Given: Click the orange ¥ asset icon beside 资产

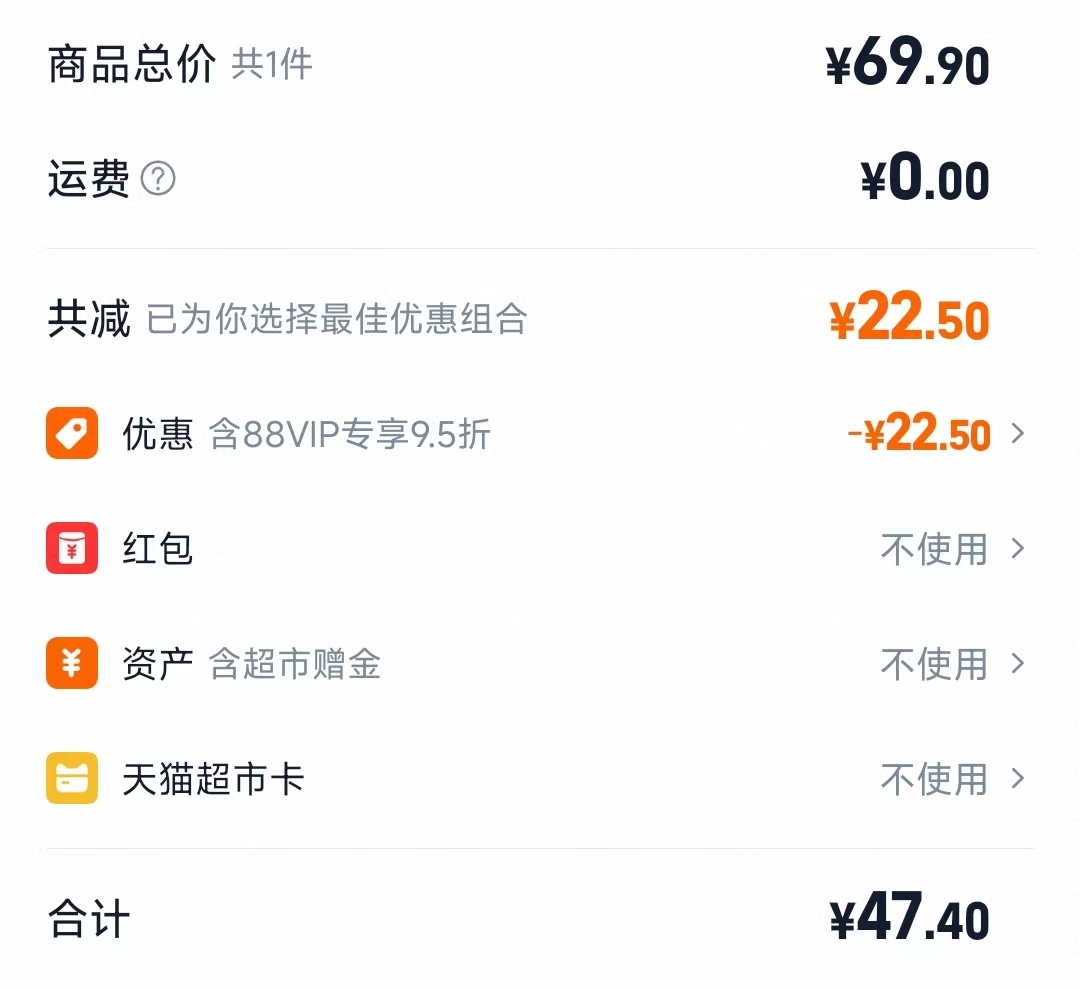Looking at the screenshot, I should (x=70, y=663).
